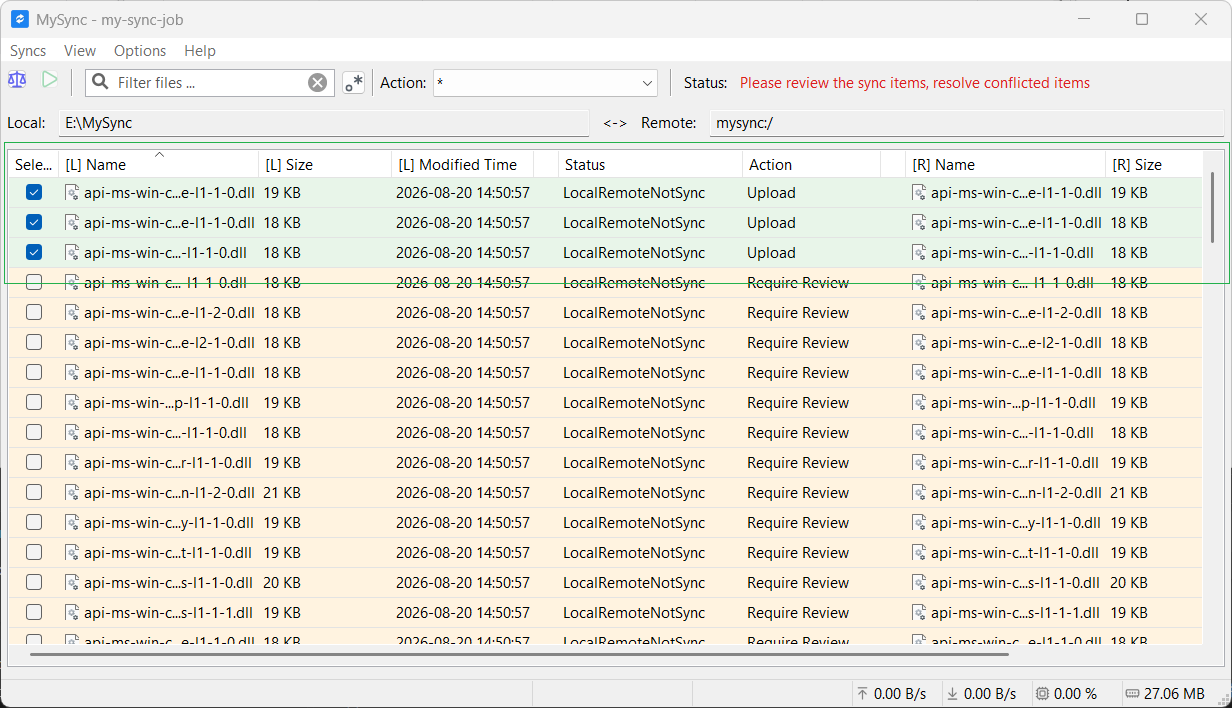Click the local file icon of ...r-l1-1-0.dll

click(x=72, y=463)
